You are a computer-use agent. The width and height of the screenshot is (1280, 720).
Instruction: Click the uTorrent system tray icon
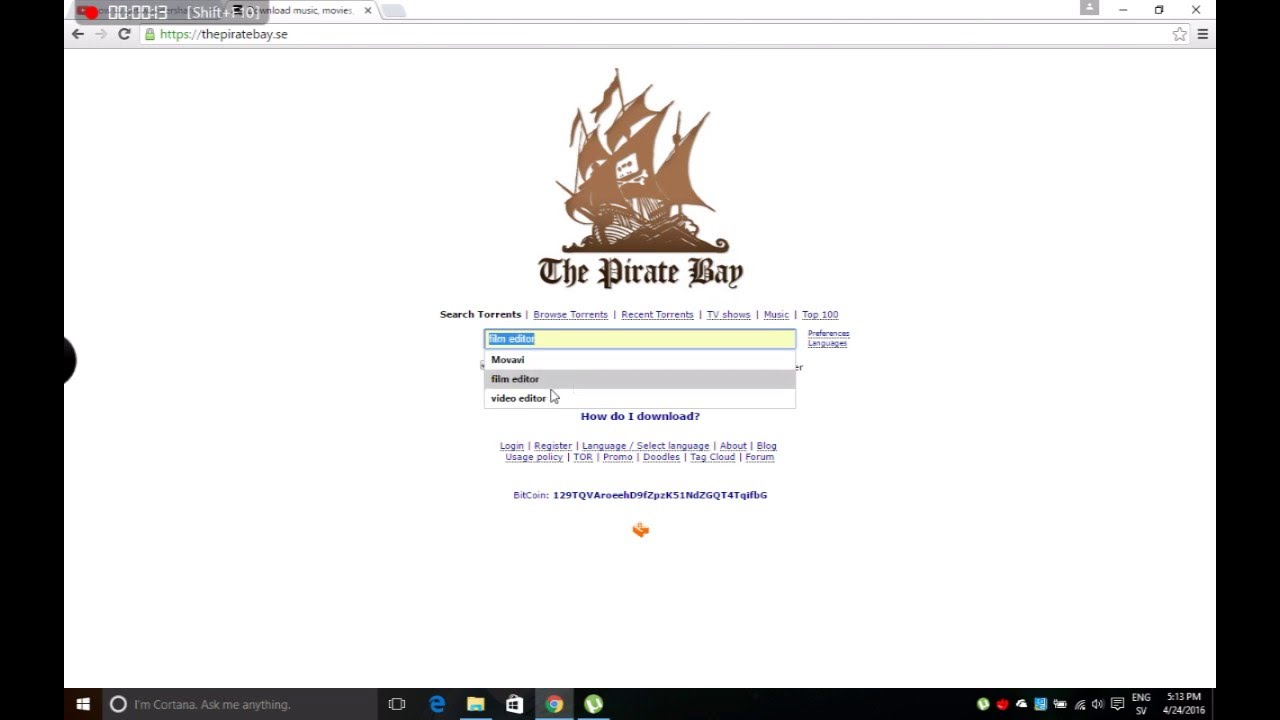click(x=983, y=704)
